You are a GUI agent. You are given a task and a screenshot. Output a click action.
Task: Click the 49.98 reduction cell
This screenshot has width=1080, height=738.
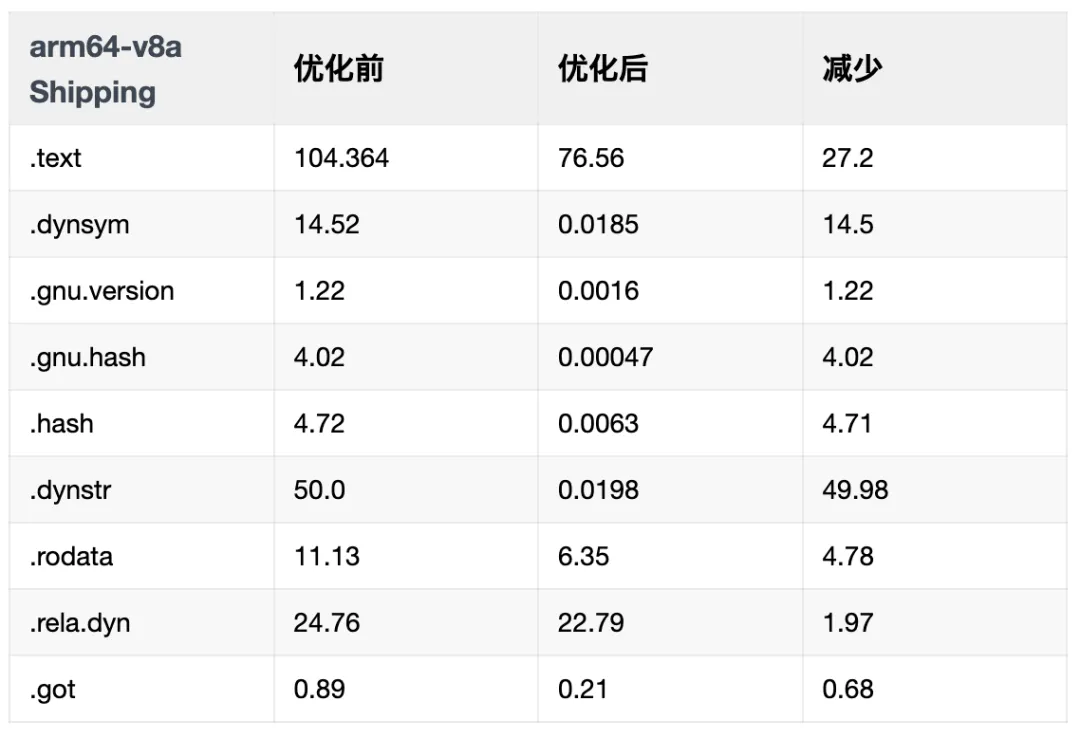click(x=855, y=490)
